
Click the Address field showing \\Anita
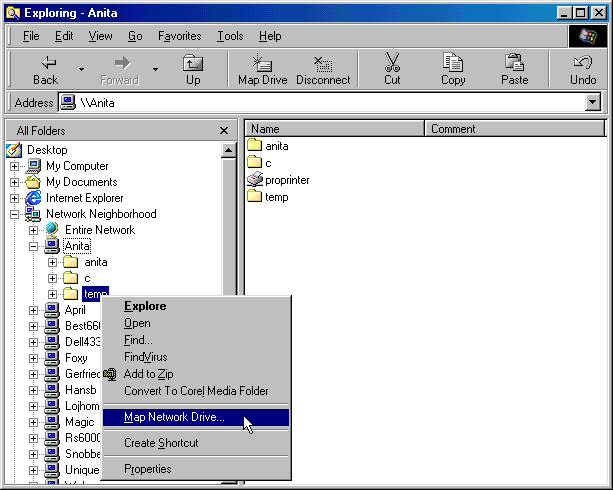[x=320, y=102]
